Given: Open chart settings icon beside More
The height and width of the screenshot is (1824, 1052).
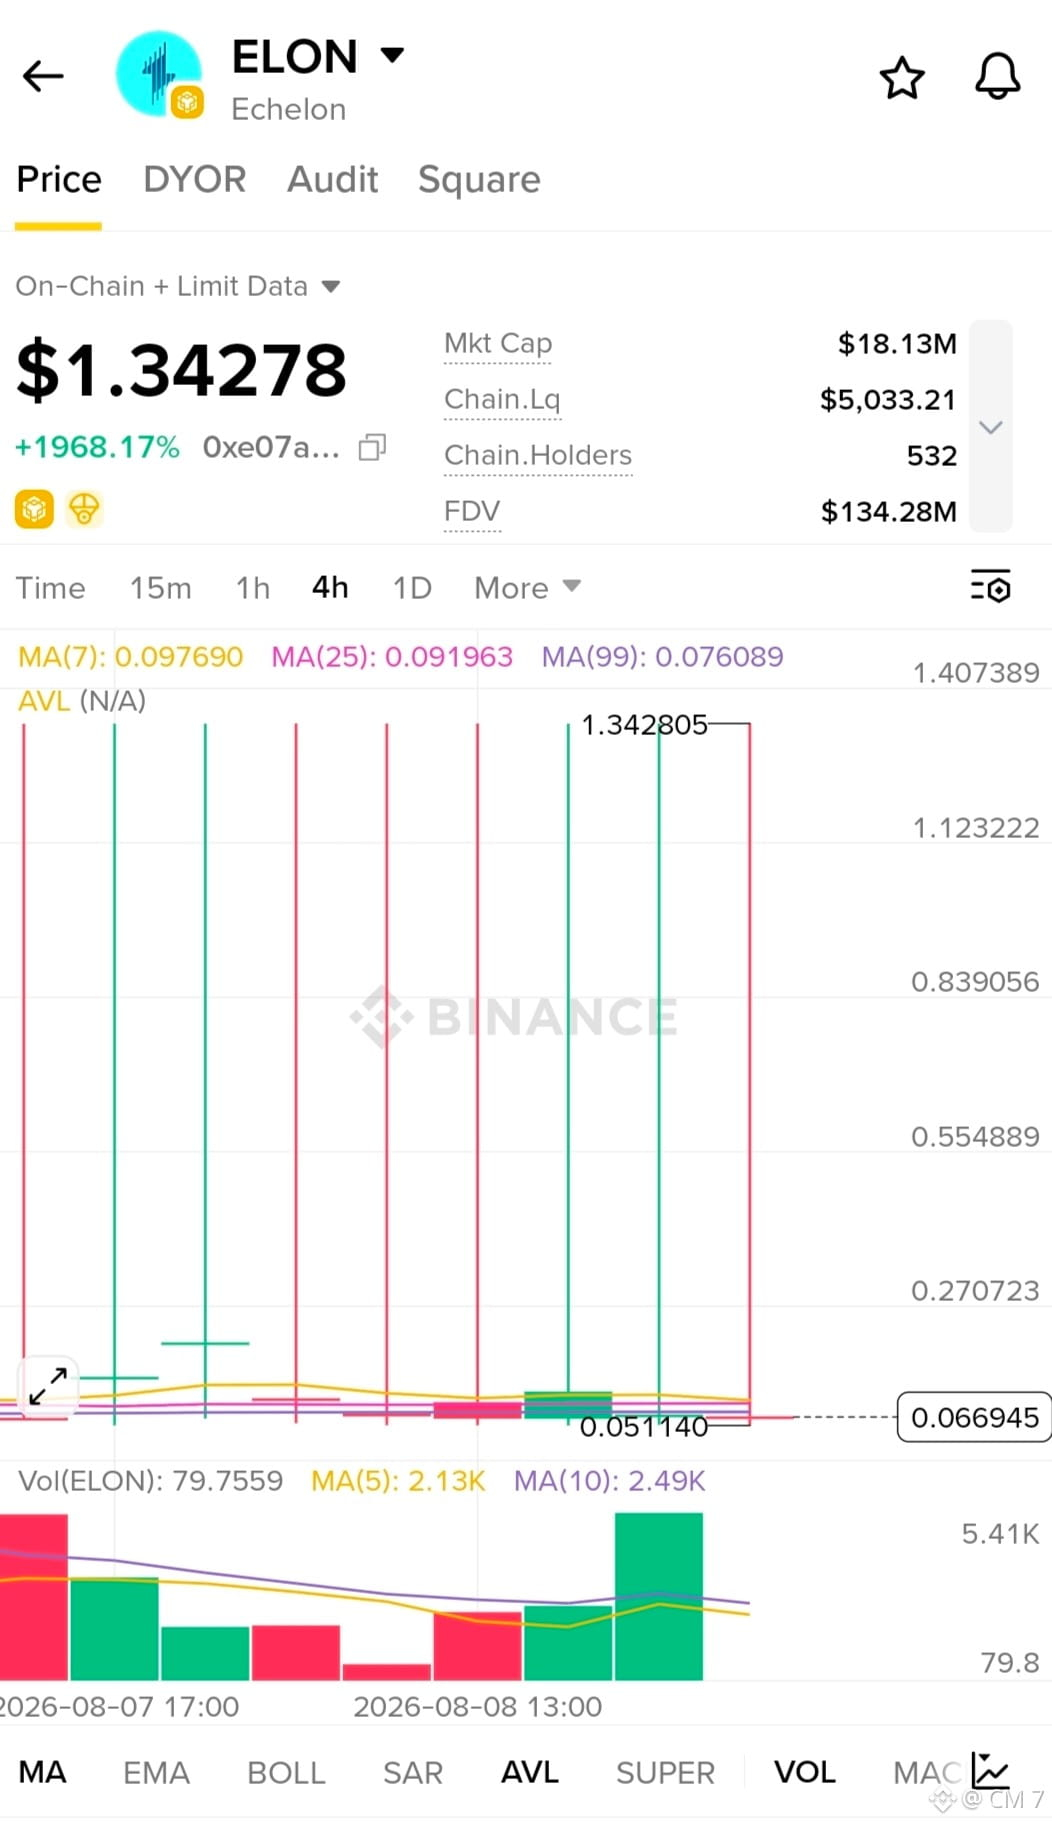Looking at the screenshot, I should point(990,586).
